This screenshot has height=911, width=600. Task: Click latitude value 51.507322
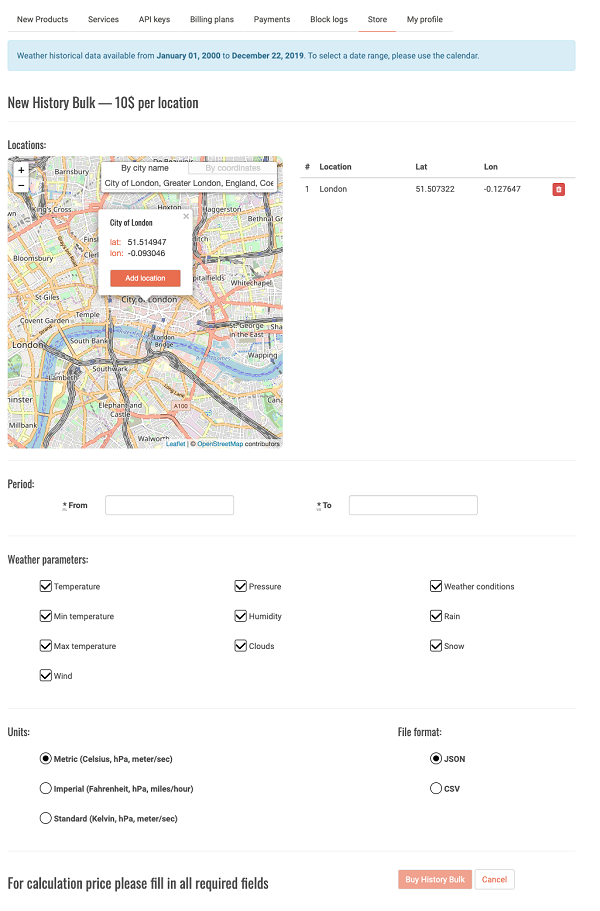click(x=435, y=189)
